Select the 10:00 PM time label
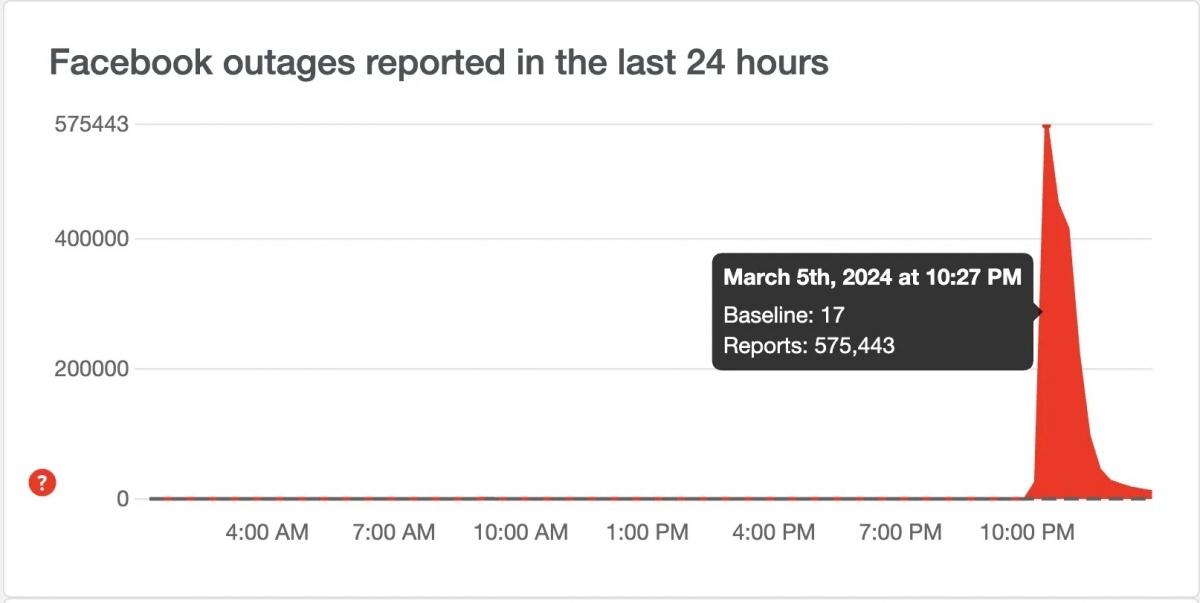Screen dimensions: 1200x603 [1027, 533]
